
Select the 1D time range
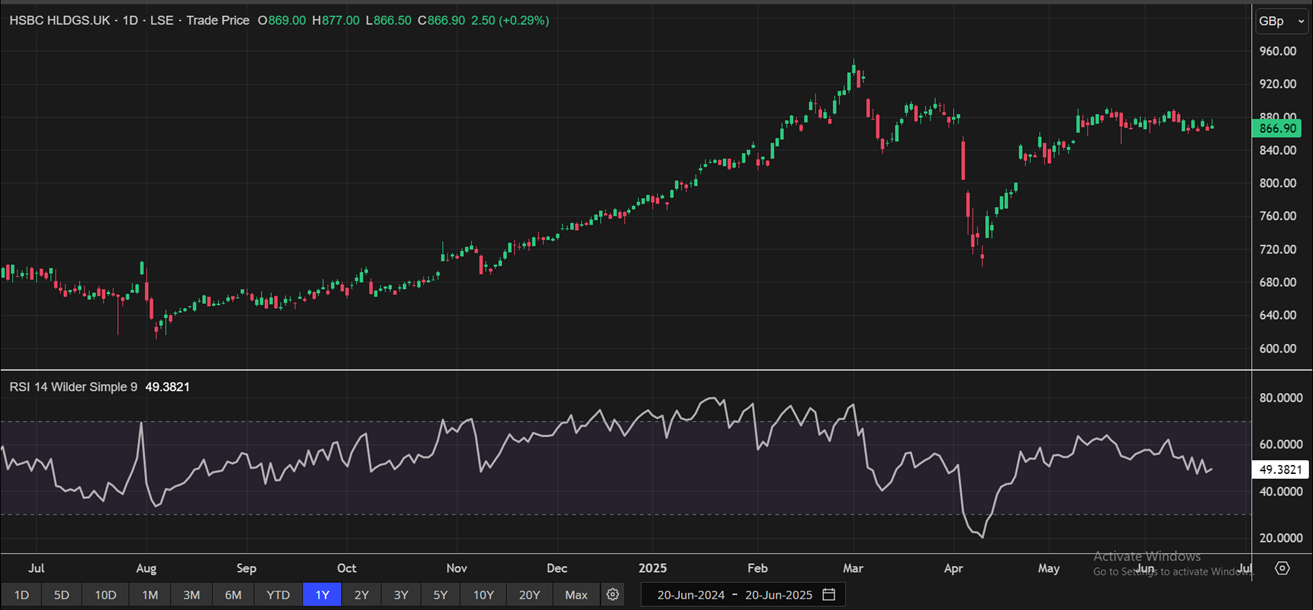[x=21, y=595]
